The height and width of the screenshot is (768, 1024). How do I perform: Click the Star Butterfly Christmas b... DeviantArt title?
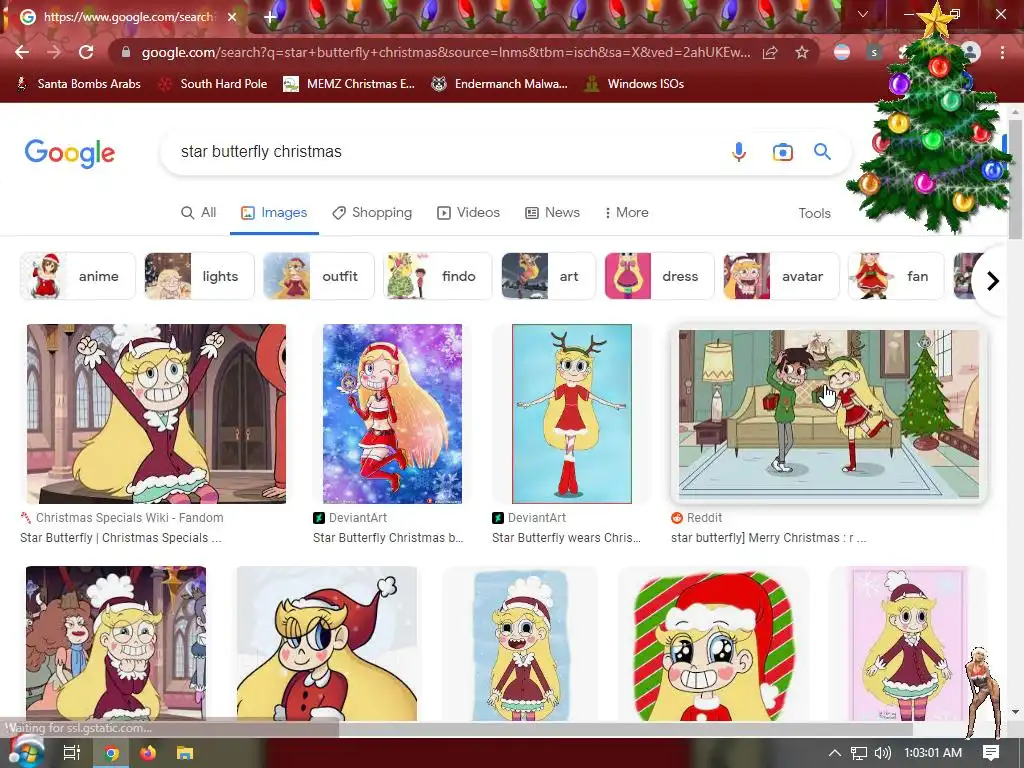tap(388, 537)
